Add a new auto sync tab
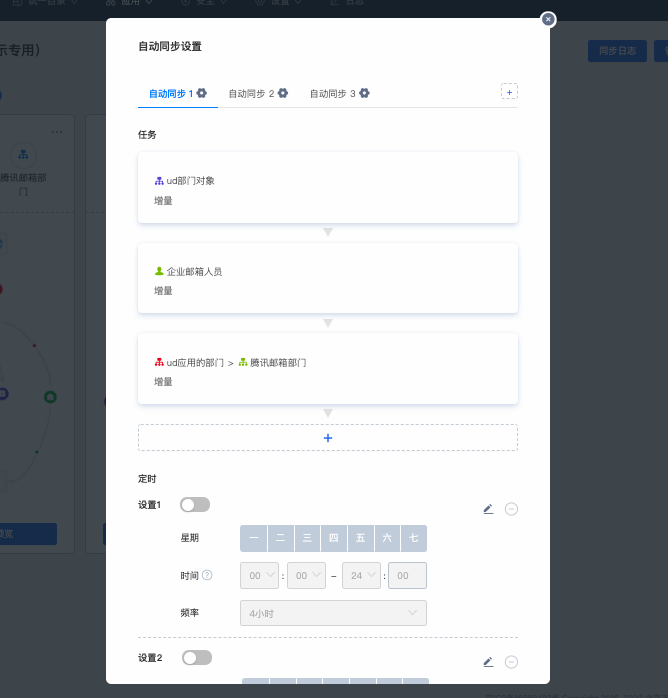Image resolution: width=668 pixels, height=698 pixels. [x=509, y=92]
